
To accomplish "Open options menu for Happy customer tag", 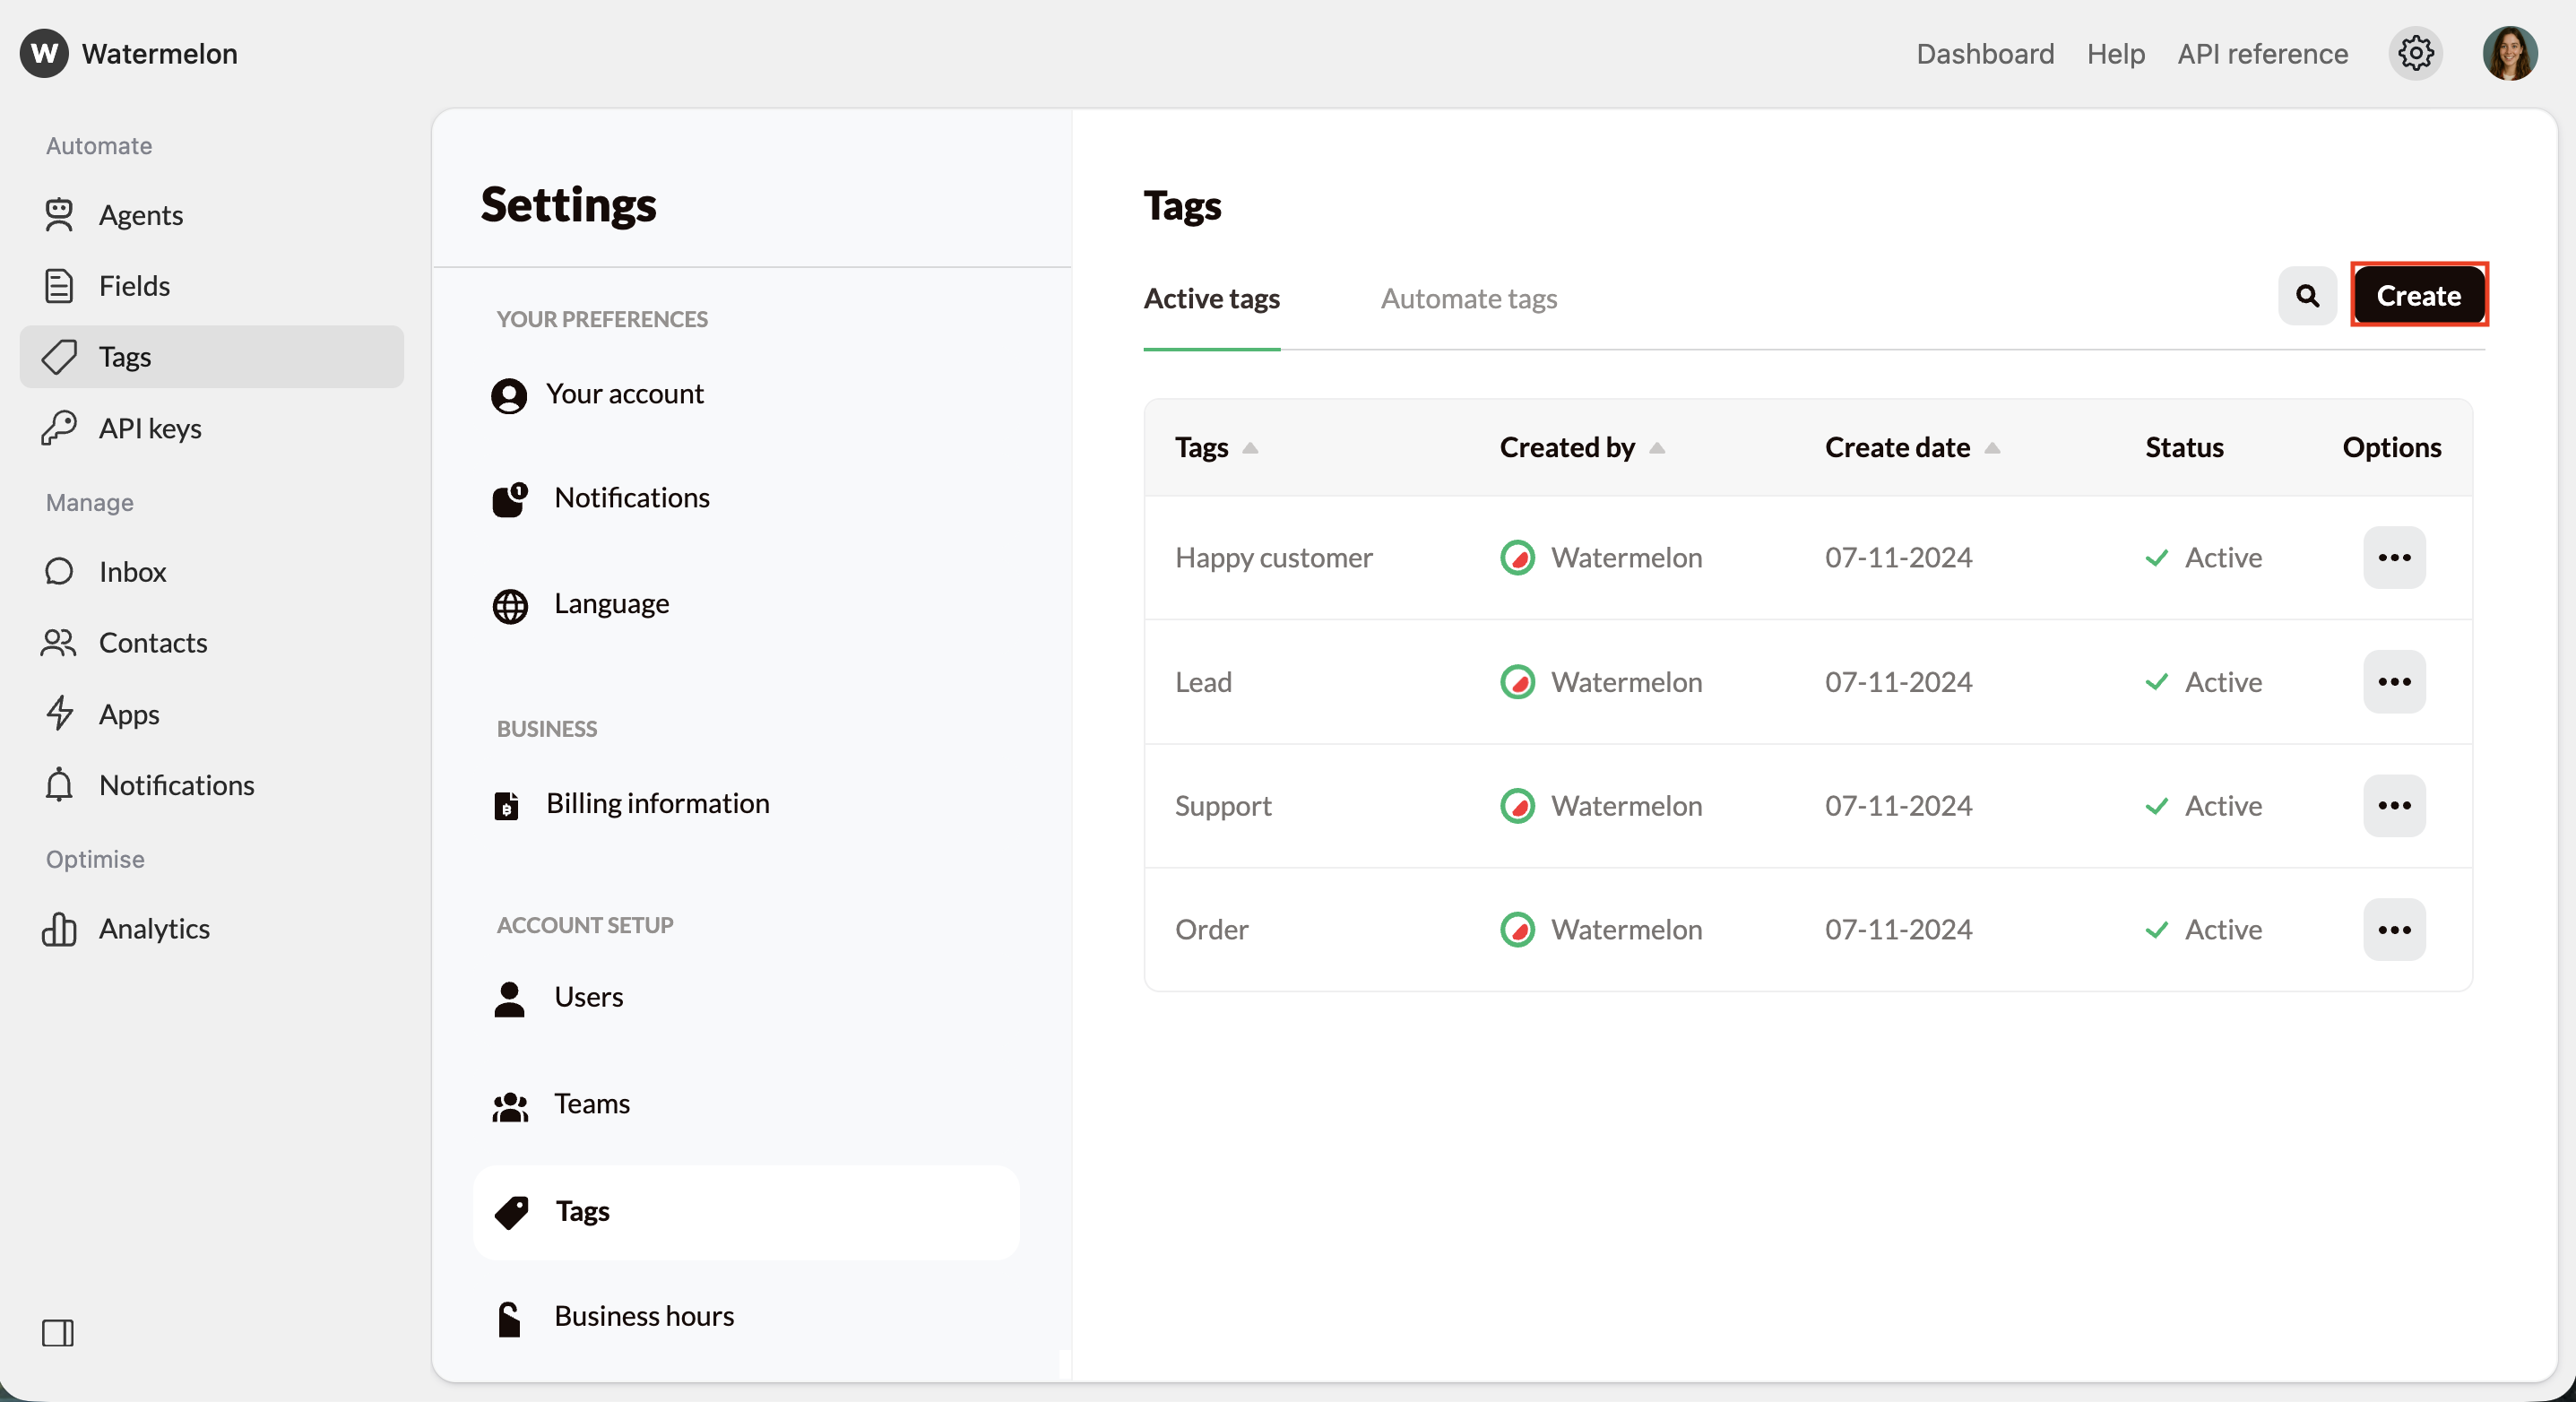I will coord(2393,557).
